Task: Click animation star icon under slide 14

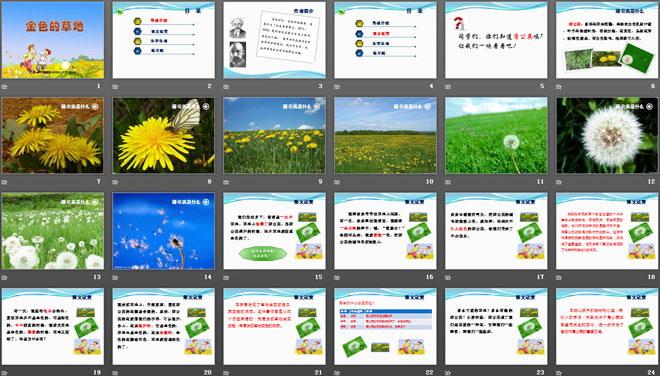Action: point(115,277)
